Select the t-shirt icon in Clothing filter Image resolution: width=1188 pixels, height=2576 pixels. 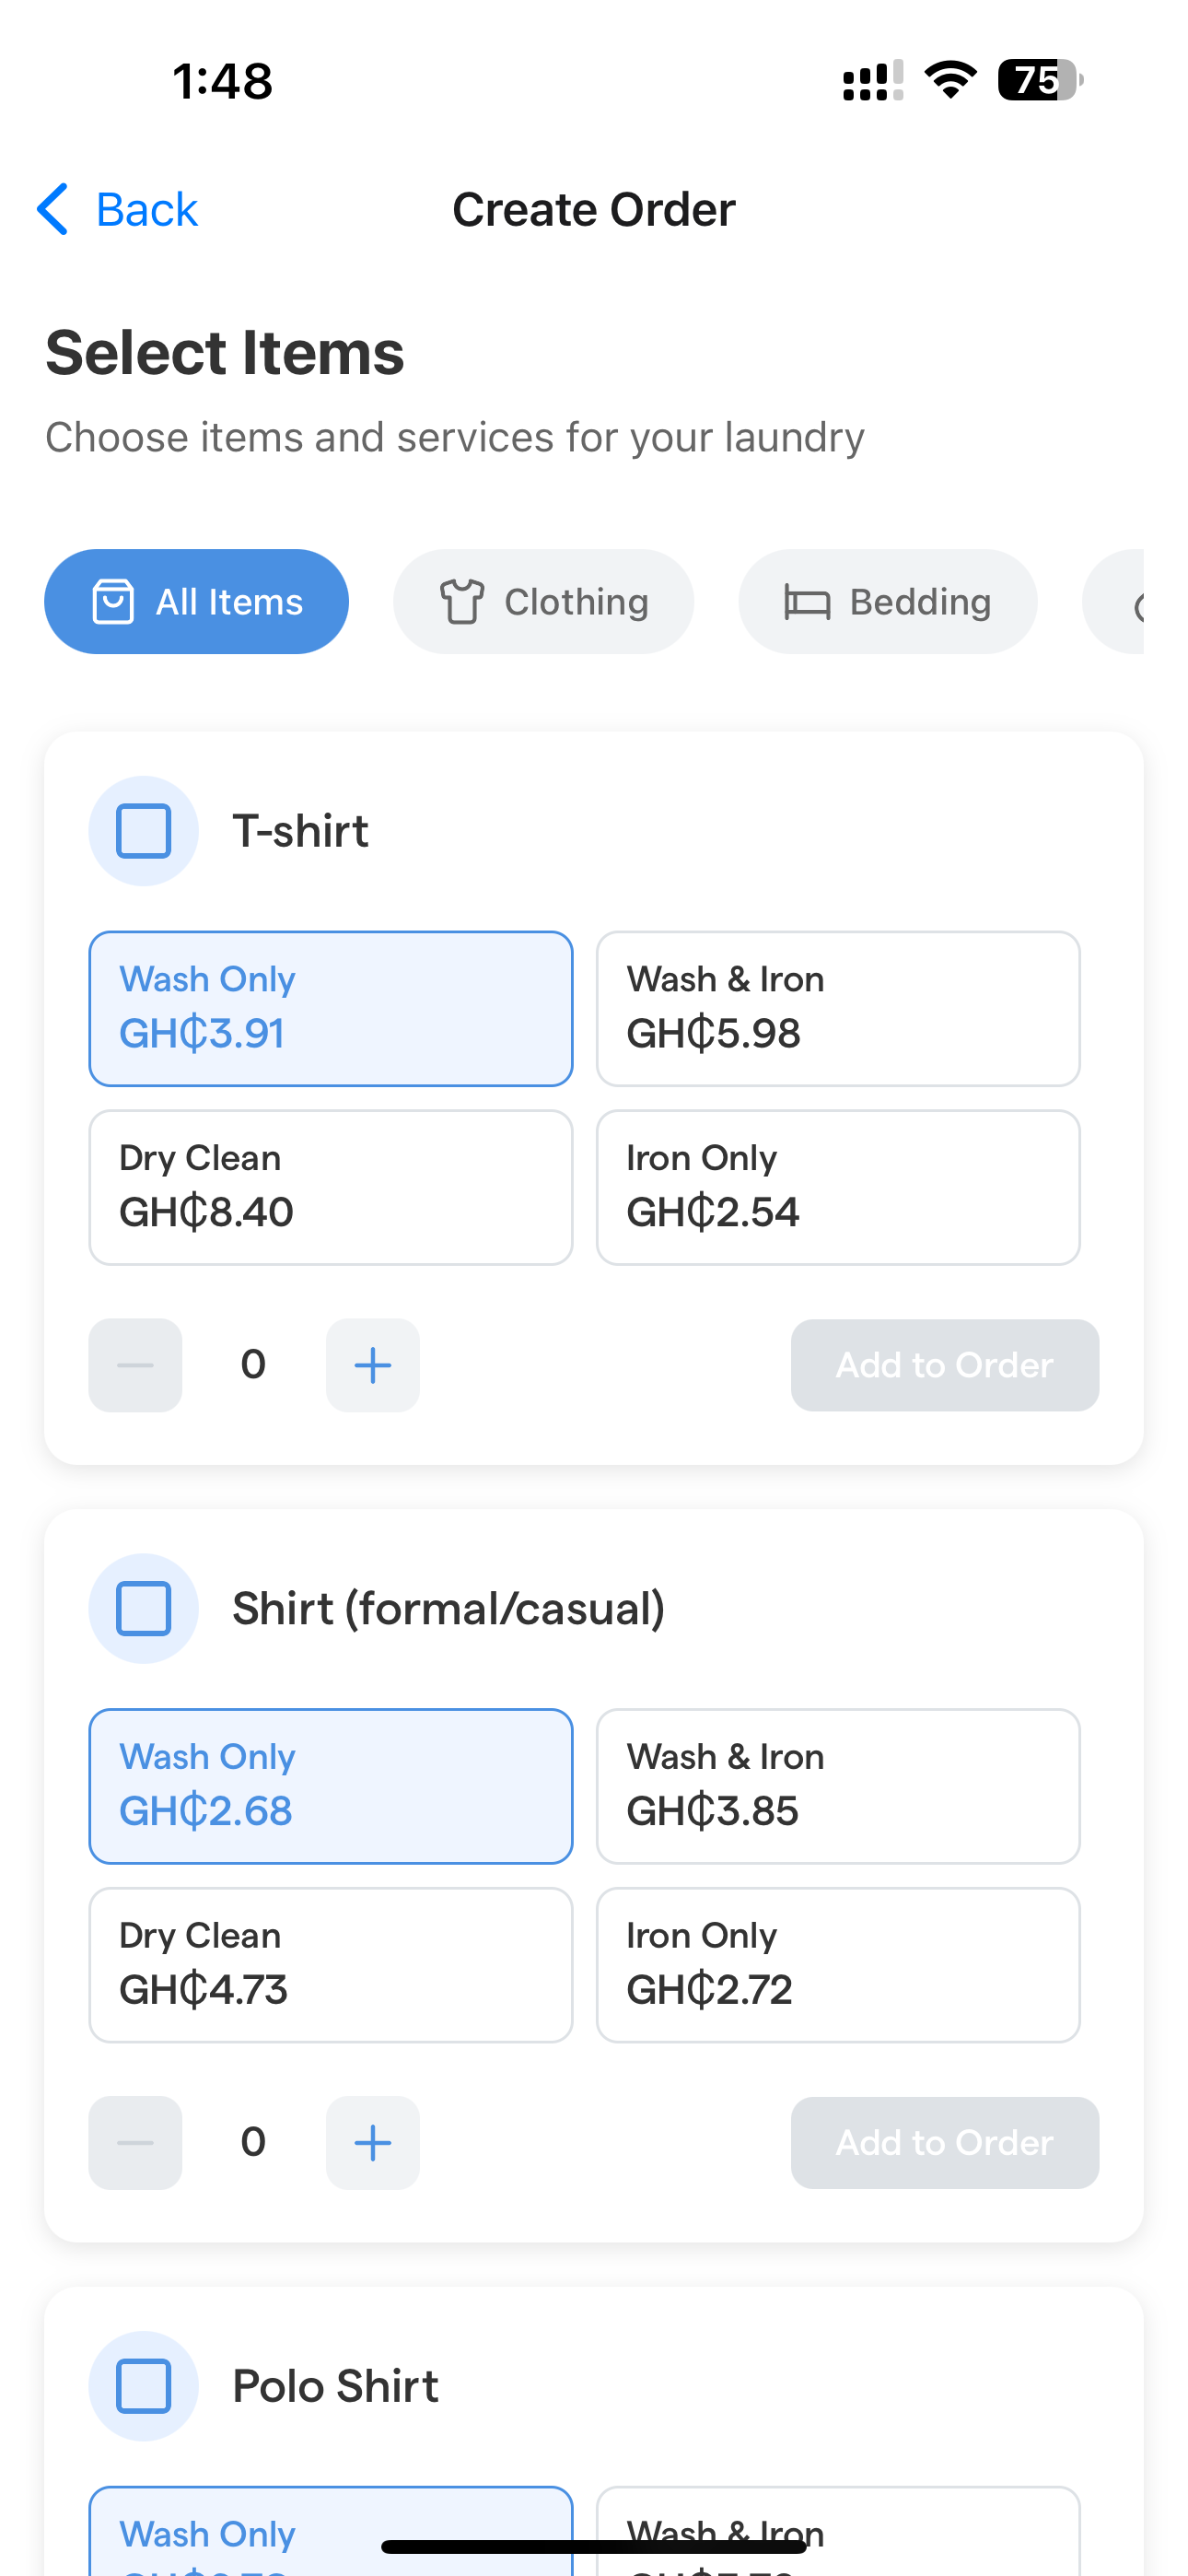tap(463, 601)
